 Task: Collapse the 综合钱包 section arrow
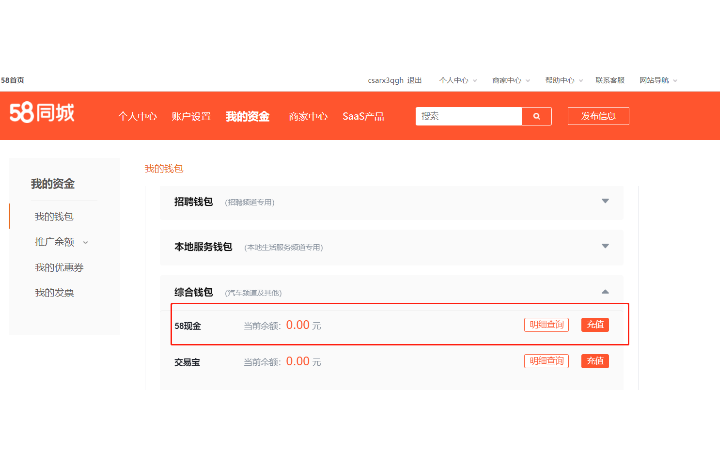click(605, 292)
